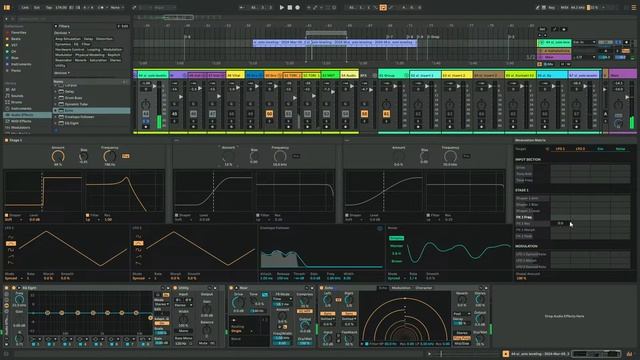Screen dimensions: 640x360
Task: Click the orange icon at the top-left corner
Action: [x=7, y=7]
